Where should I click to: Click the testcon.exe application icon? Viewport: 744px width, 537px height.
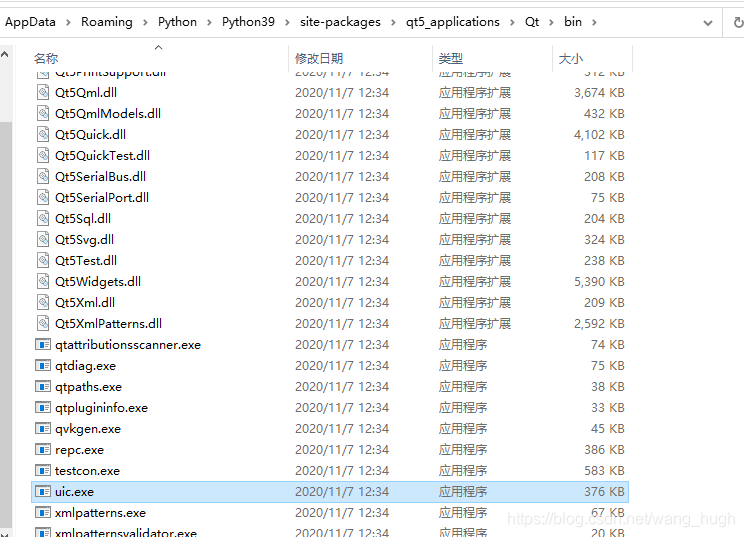click(x=43, y=470)
